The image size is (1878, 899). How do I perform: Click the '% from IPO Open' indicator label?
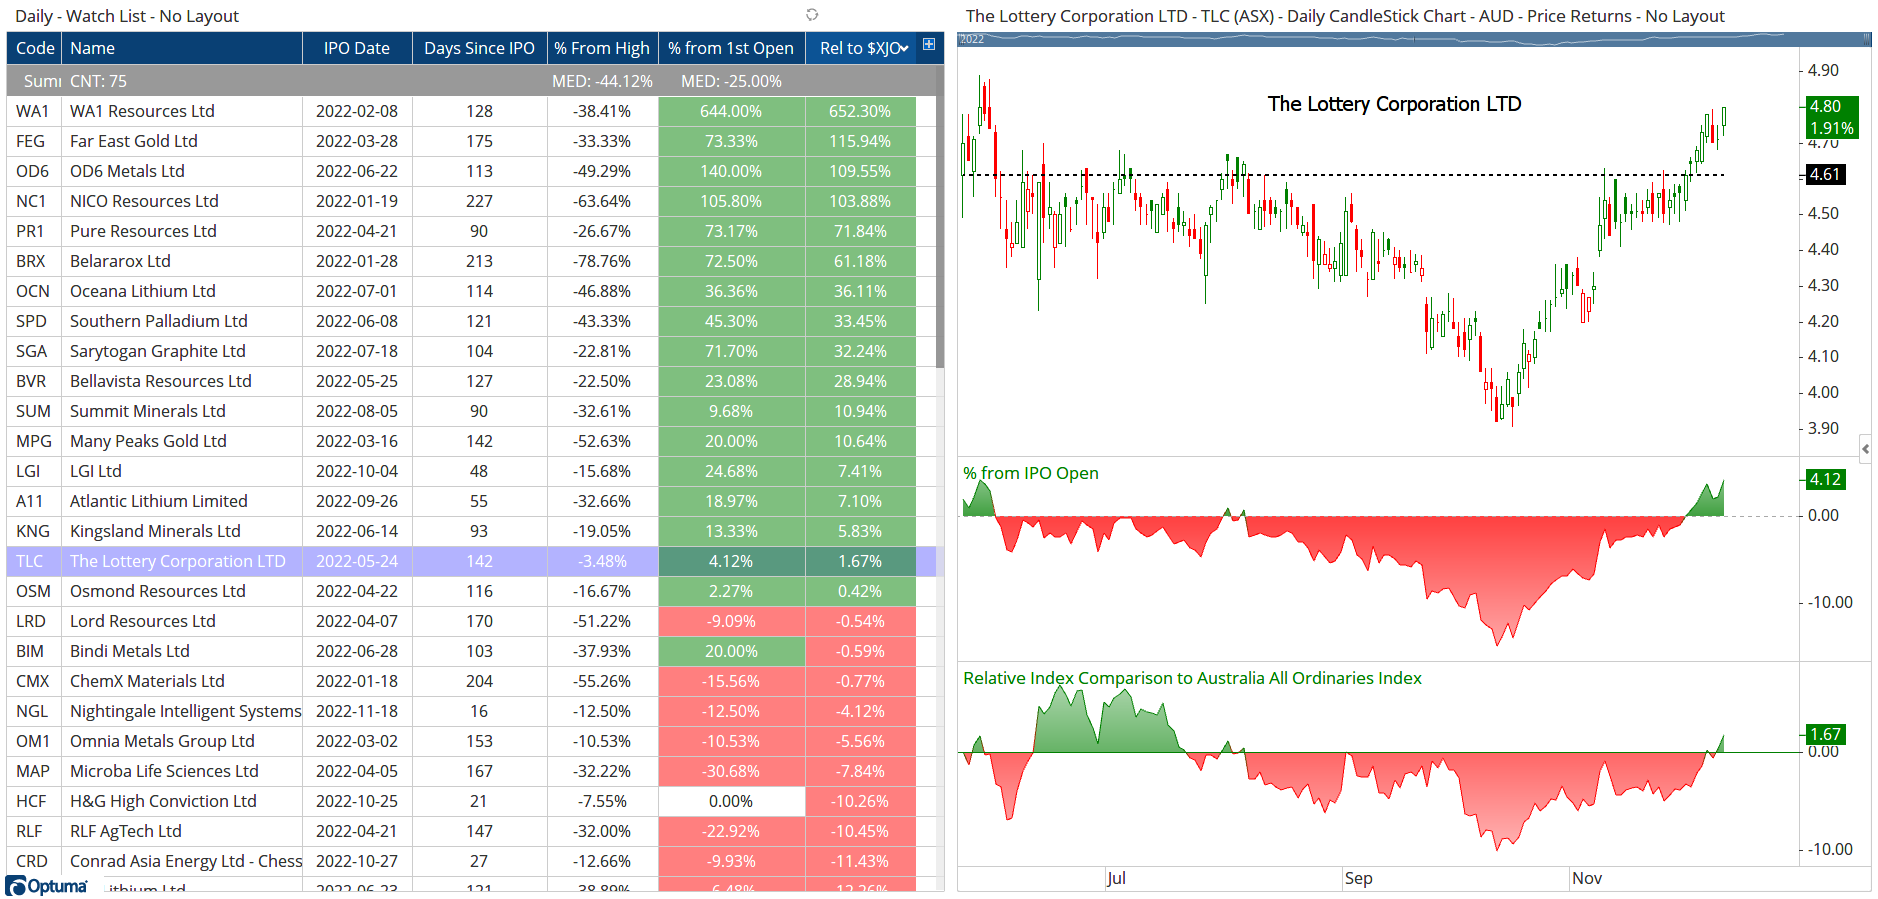[1030, 473]
